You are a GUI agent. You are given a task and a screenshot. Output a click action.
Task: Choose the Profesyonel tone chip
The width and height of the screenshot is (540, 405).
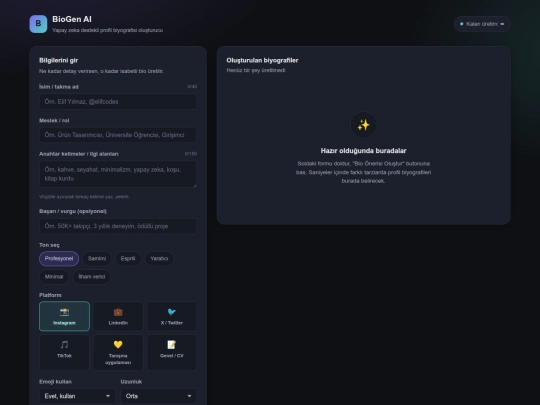(59, 259)
